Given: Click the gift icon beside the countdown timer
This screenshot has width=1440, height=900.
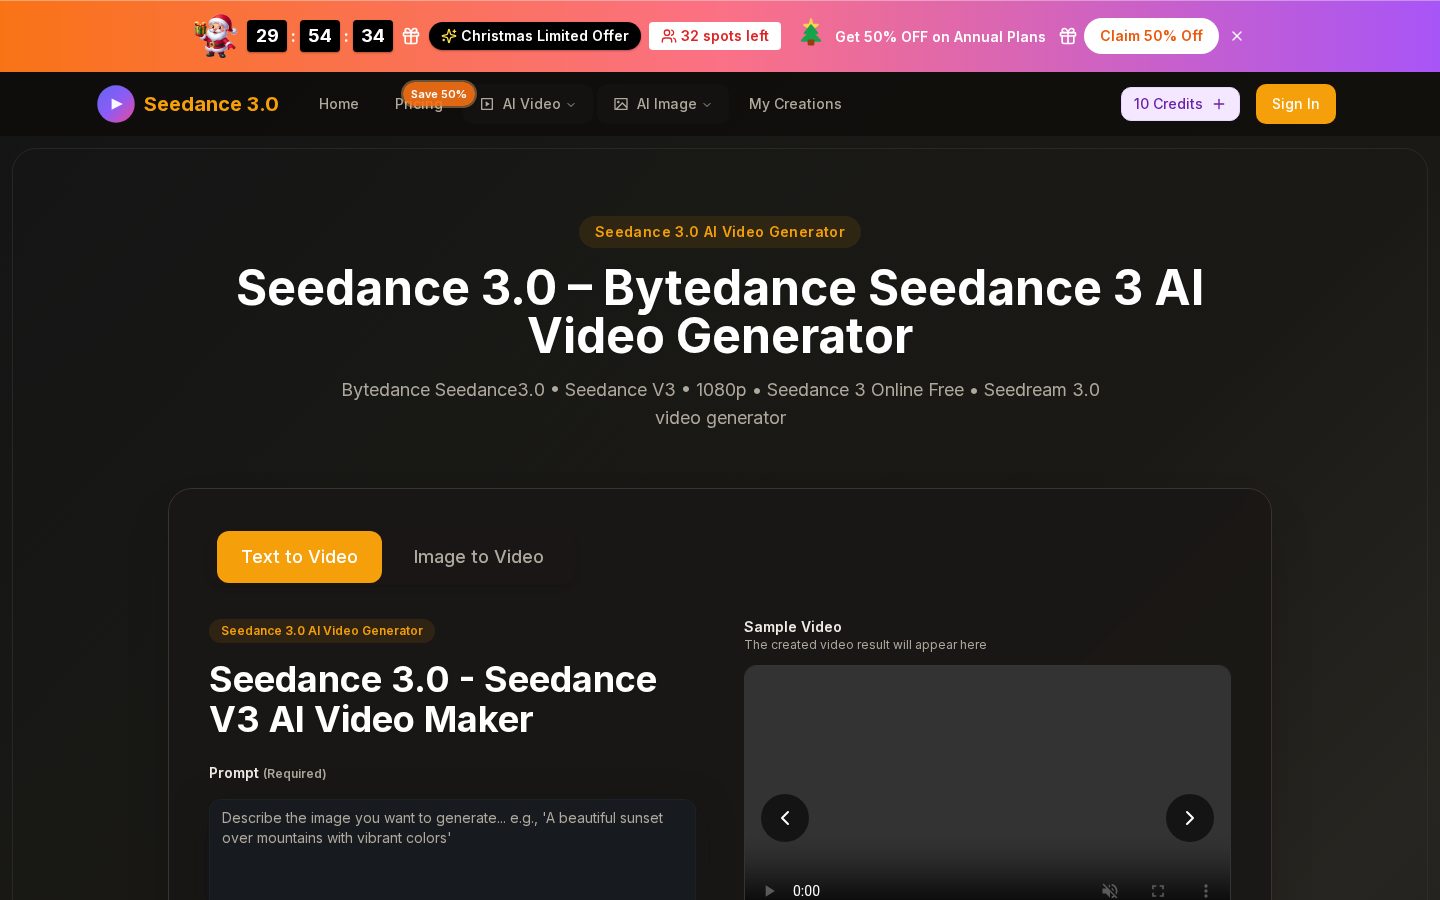Looking at the screenshot, I should click(411, 36).
